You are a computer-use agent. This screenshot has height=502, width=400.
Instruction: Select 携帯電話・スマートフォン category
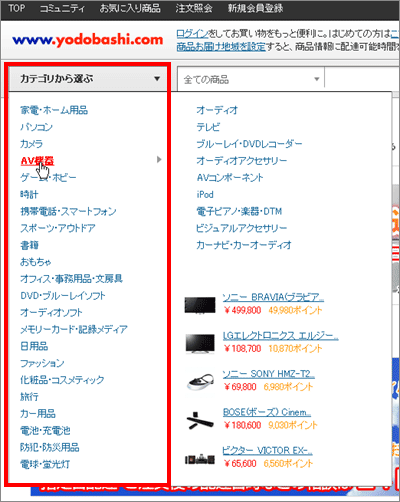(x=68, y=211)
